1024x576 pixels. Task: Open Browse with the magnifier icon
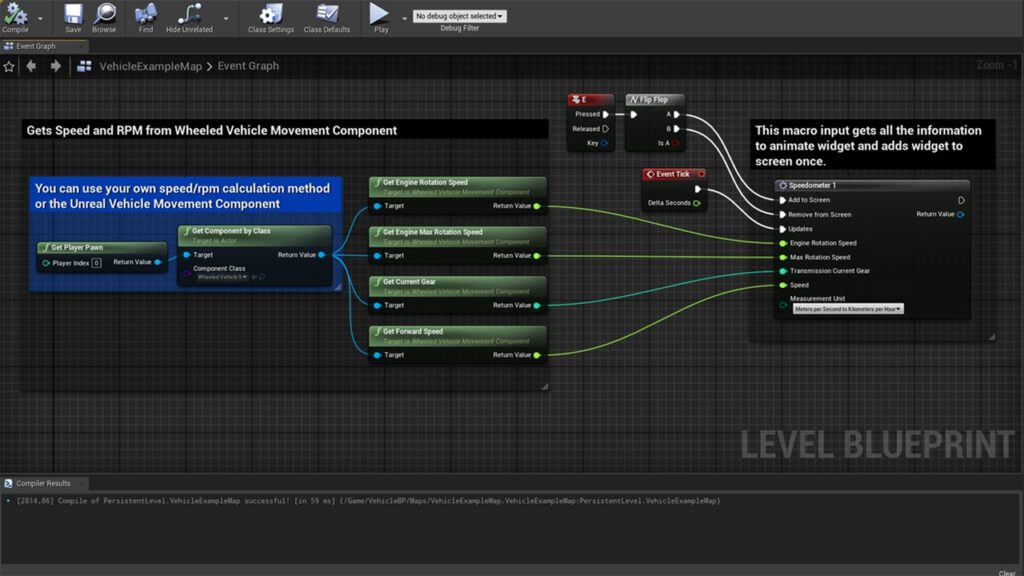tap(104, 14)
